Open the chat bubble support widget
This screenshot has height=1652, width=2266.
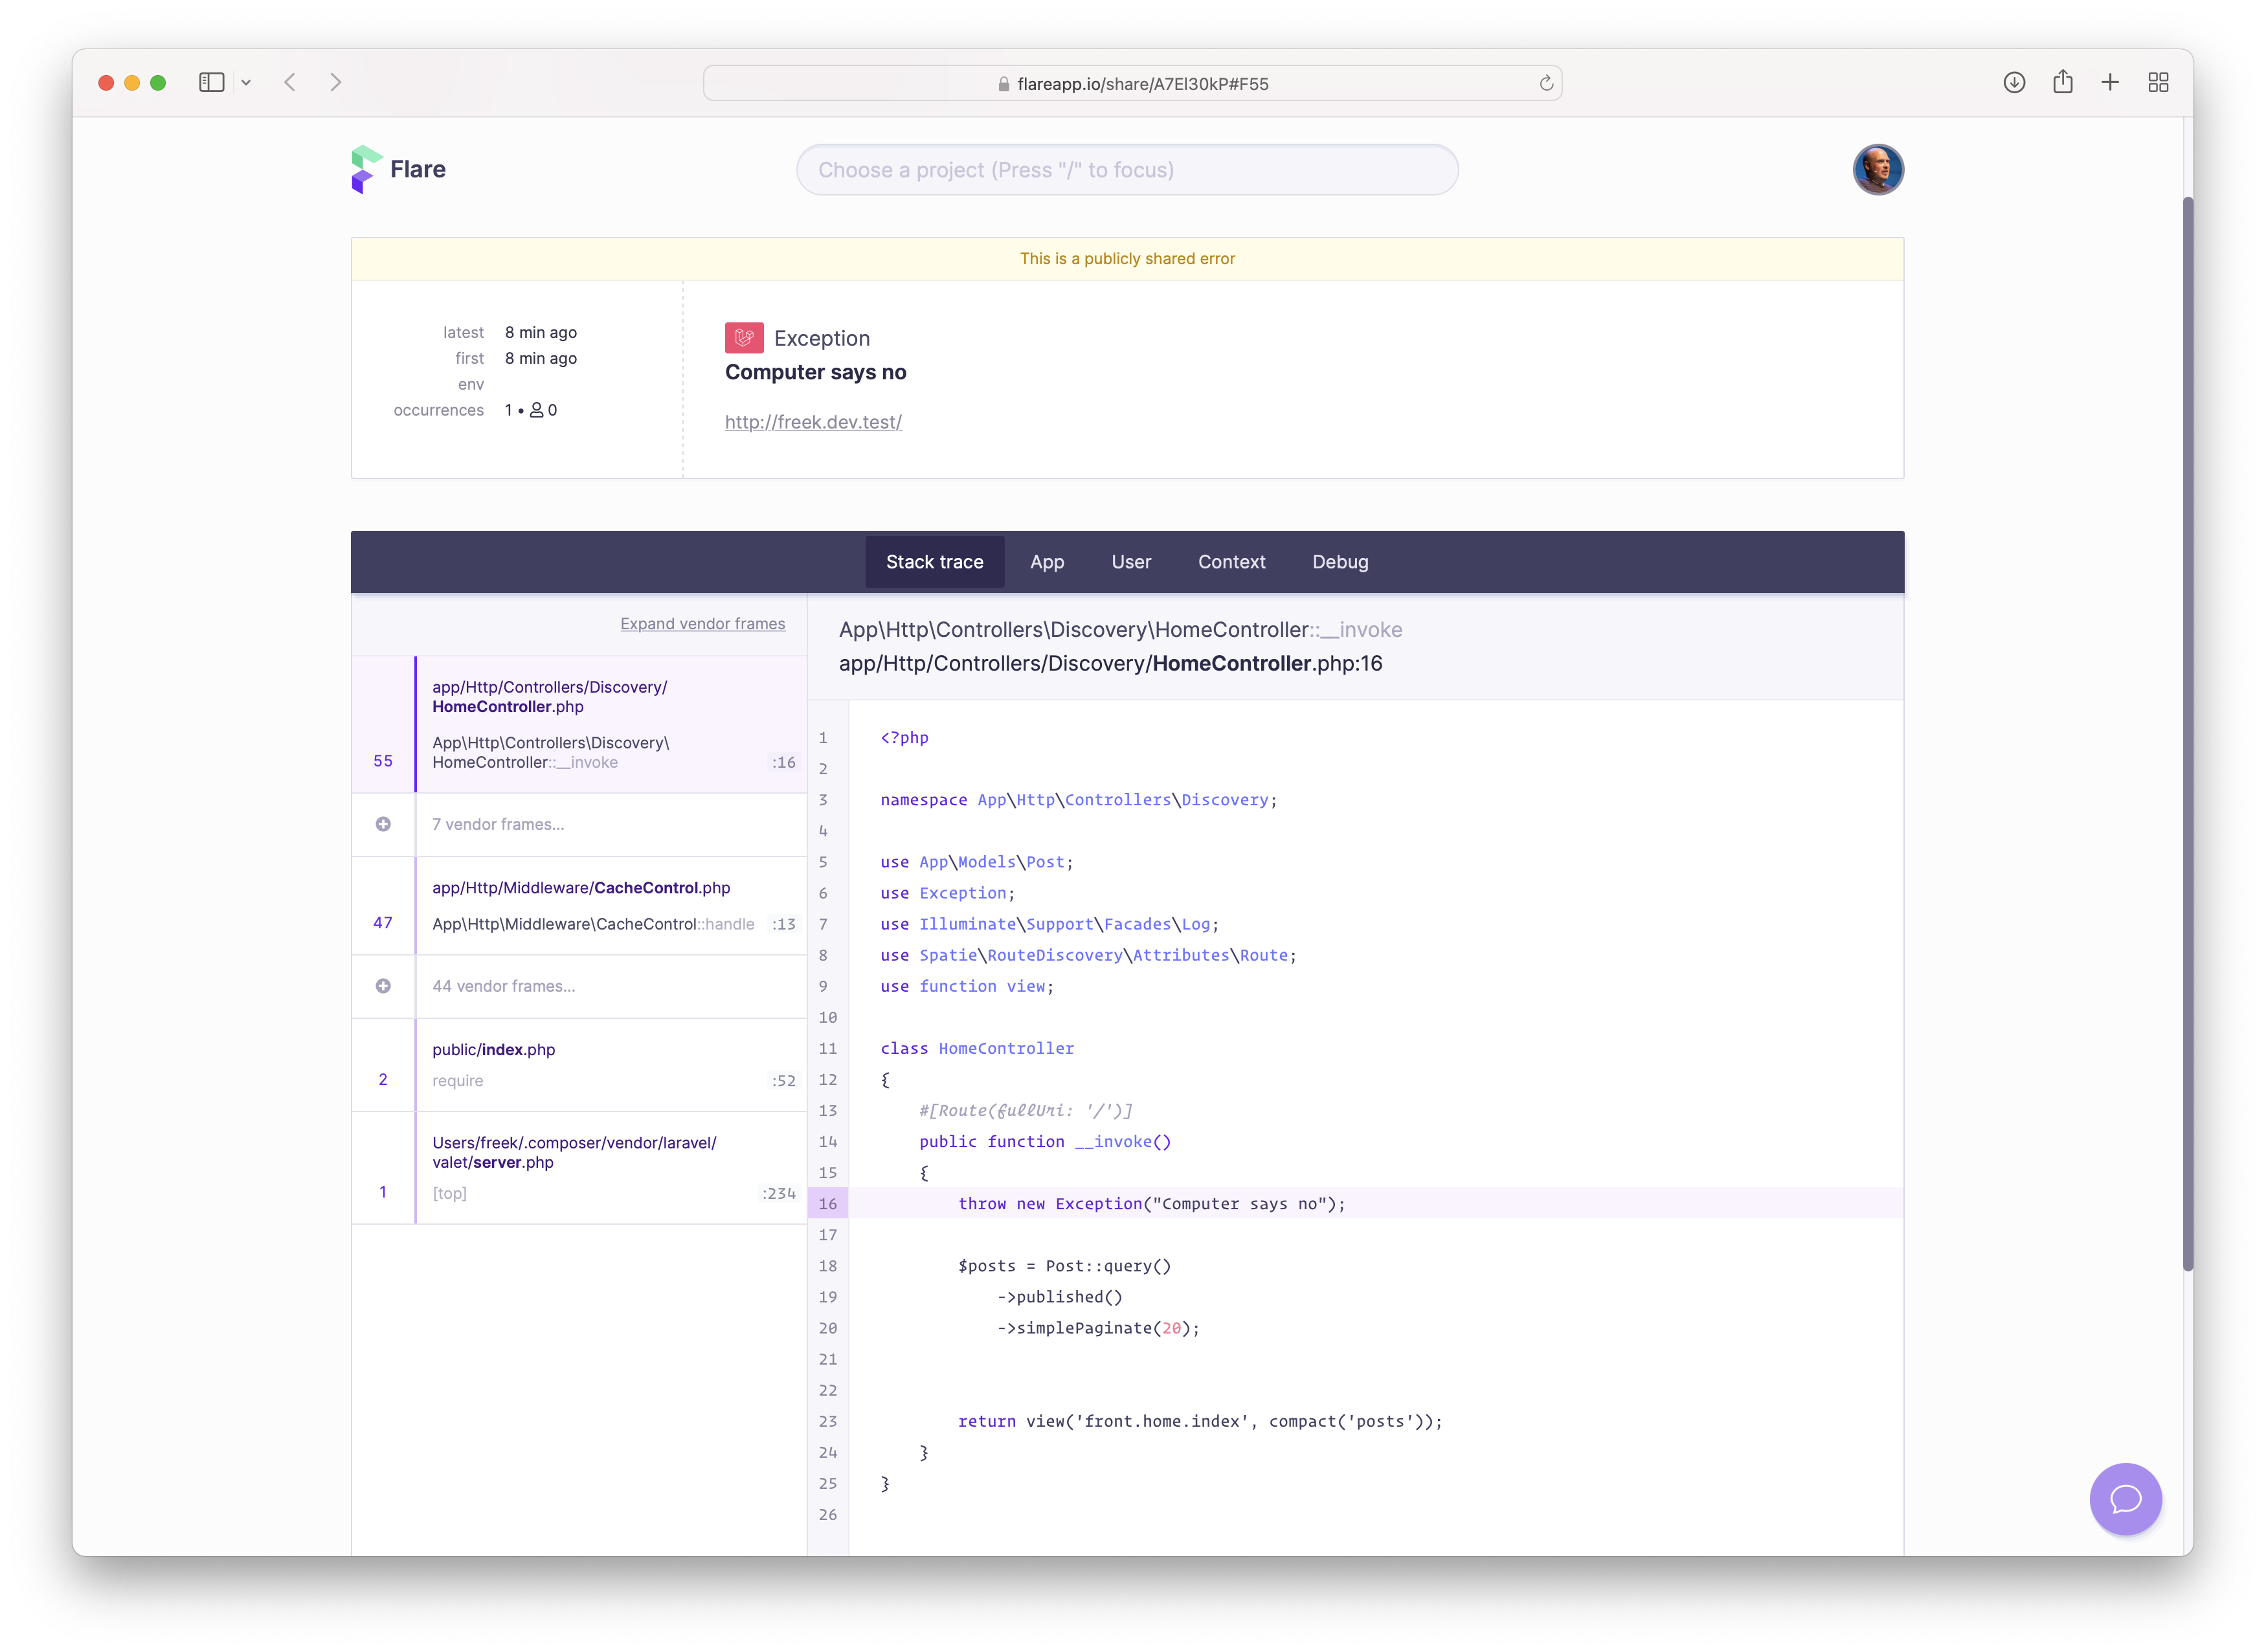coord(2125,1498)
